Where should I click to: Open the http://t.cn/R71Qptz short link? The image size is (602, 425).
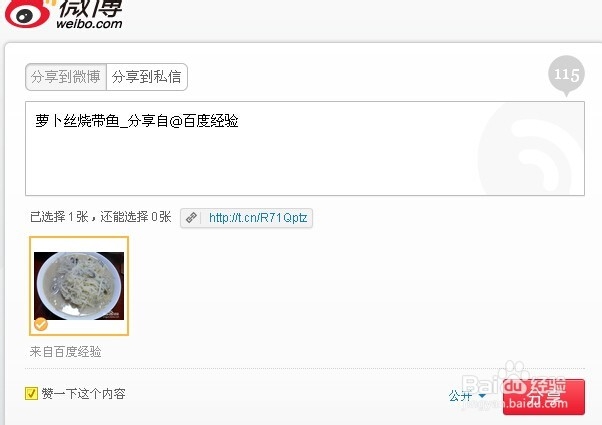coord(258,218)
